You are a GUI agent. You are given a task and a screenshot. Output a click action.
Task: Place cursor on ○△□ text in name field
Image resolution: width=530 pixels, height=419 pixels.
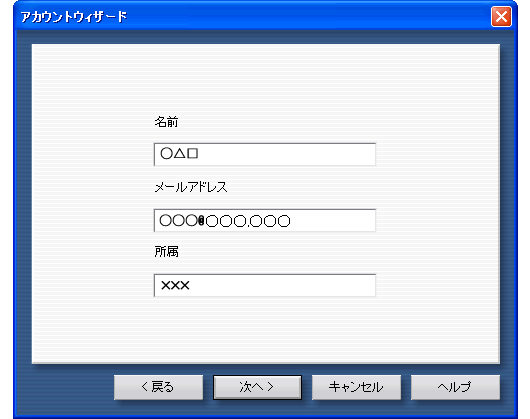179,154
